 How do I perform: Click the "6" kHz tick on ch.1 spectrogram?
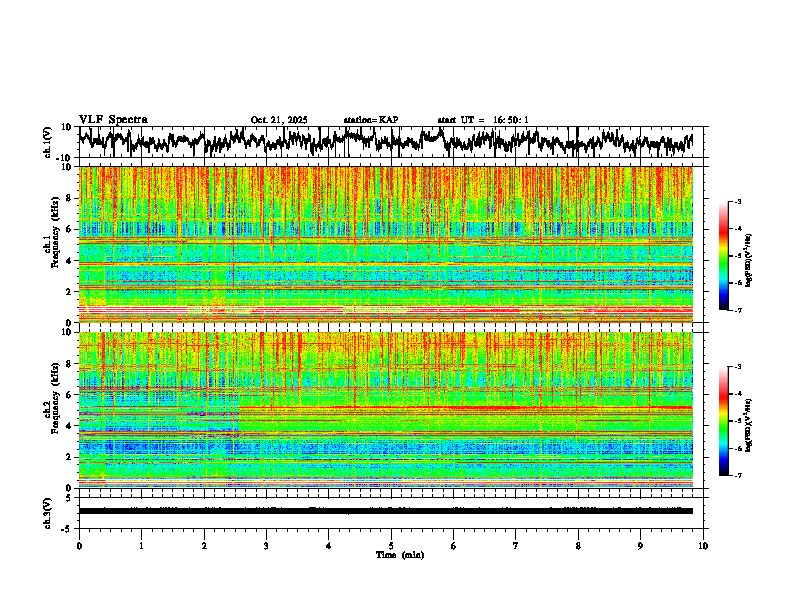pyautogui.click(x=70, y=229)
